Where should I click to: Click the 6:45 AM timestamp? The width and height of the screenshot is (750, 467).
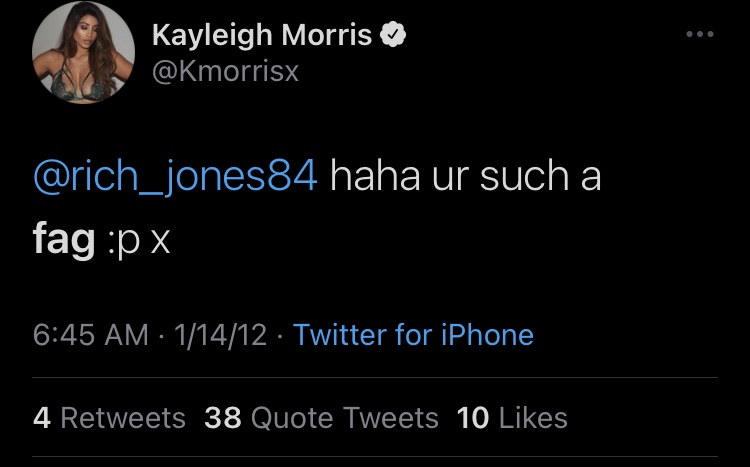tap(91, 334)
